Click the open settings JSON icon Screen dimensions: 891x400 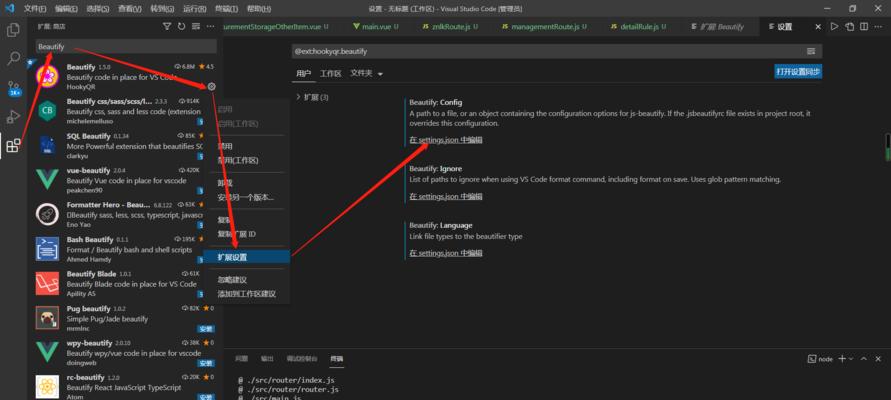click(849, 26)
